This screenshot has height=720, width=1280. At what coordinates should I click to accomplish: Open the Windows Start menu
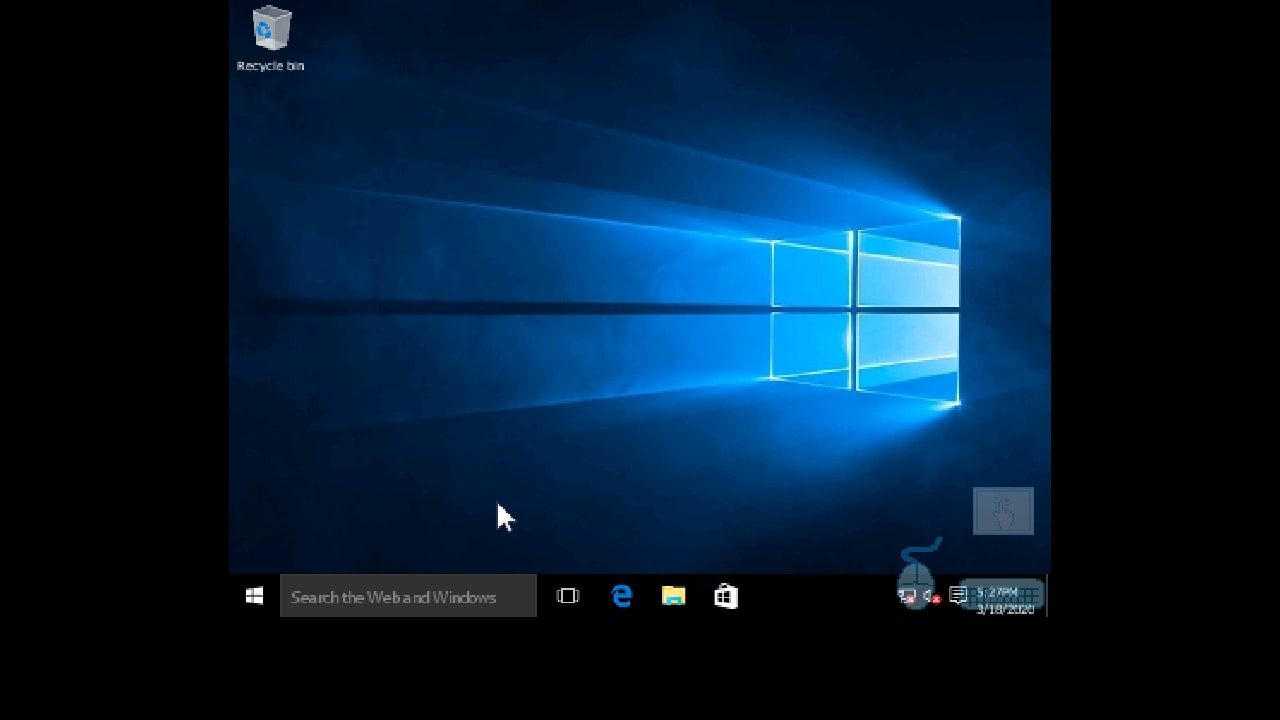pos(254,596)
